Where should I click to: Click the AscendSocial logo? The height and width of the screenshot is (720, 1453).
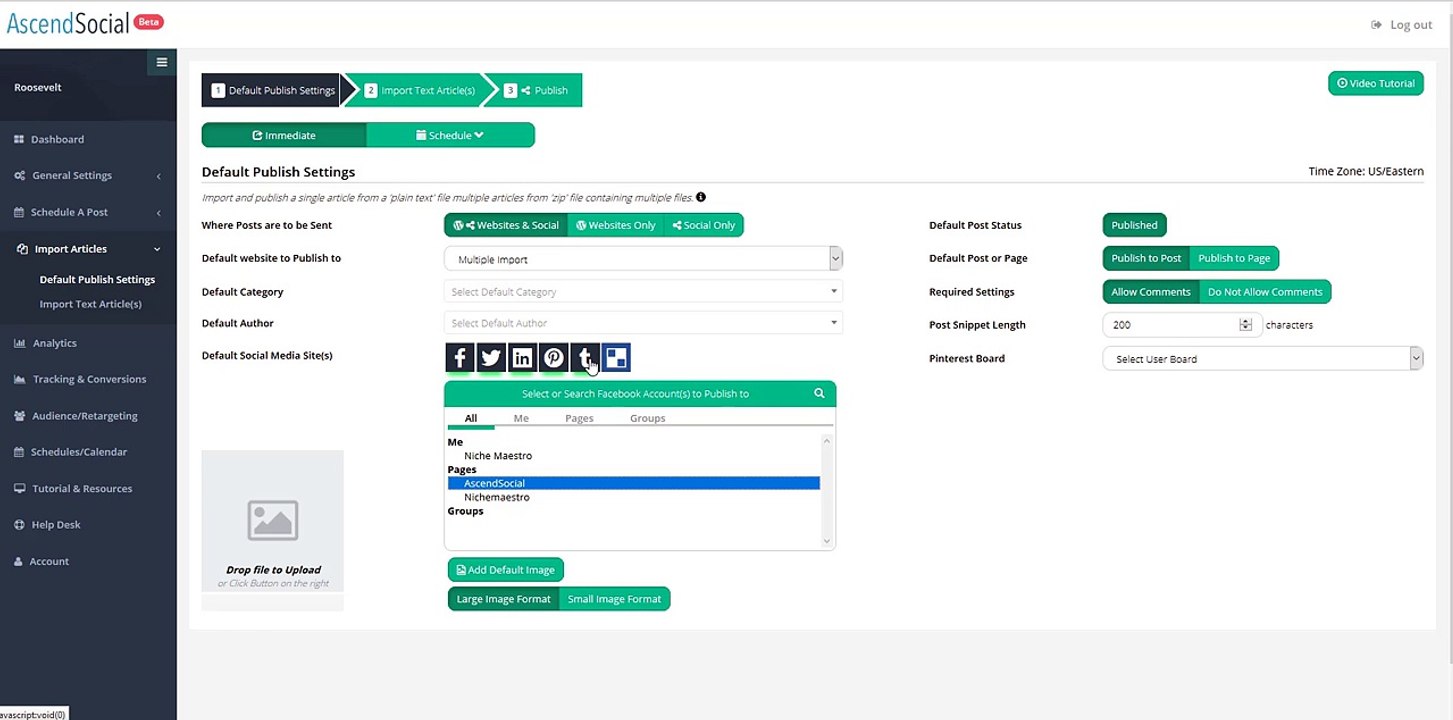[x=68, y=23]
